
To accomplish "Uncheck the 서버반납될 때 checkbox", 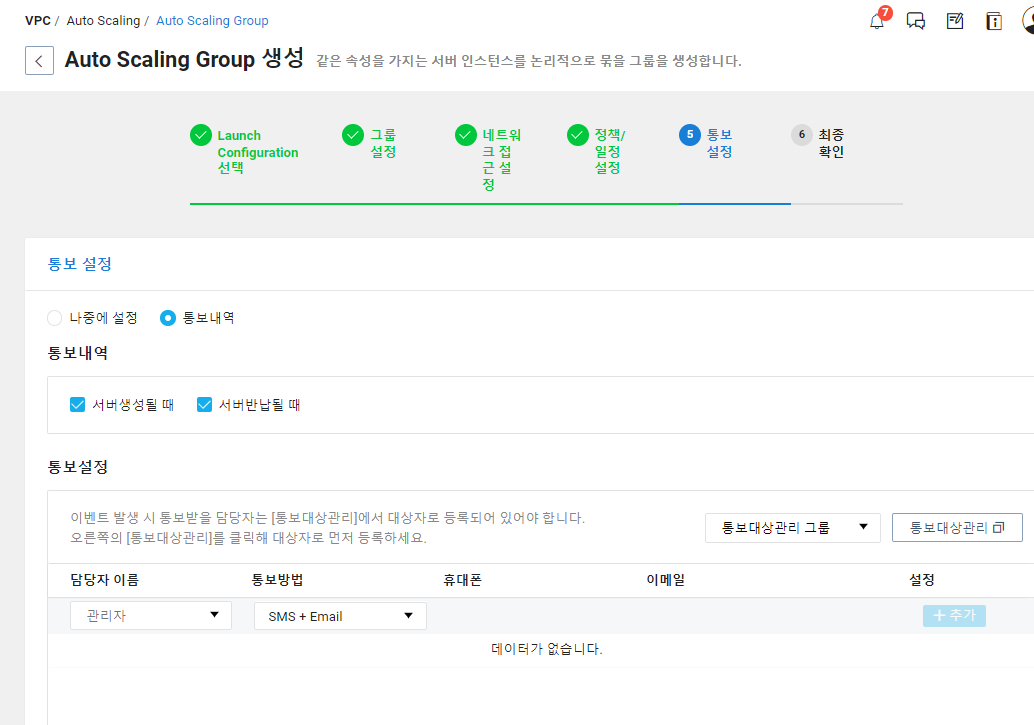I will click(x=204, y=404).
